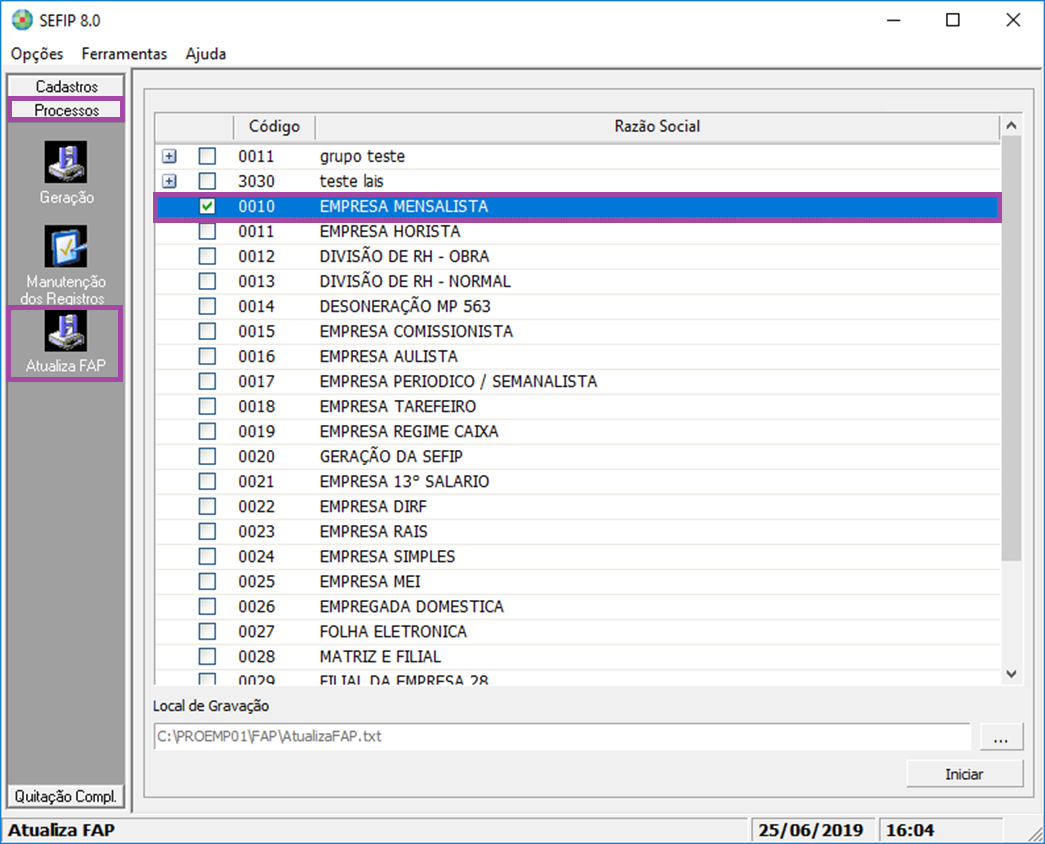This screenshot has height=844, width=1045.
Task: Click the Local de Gravação path field
Action: click(x=562, y=737)
